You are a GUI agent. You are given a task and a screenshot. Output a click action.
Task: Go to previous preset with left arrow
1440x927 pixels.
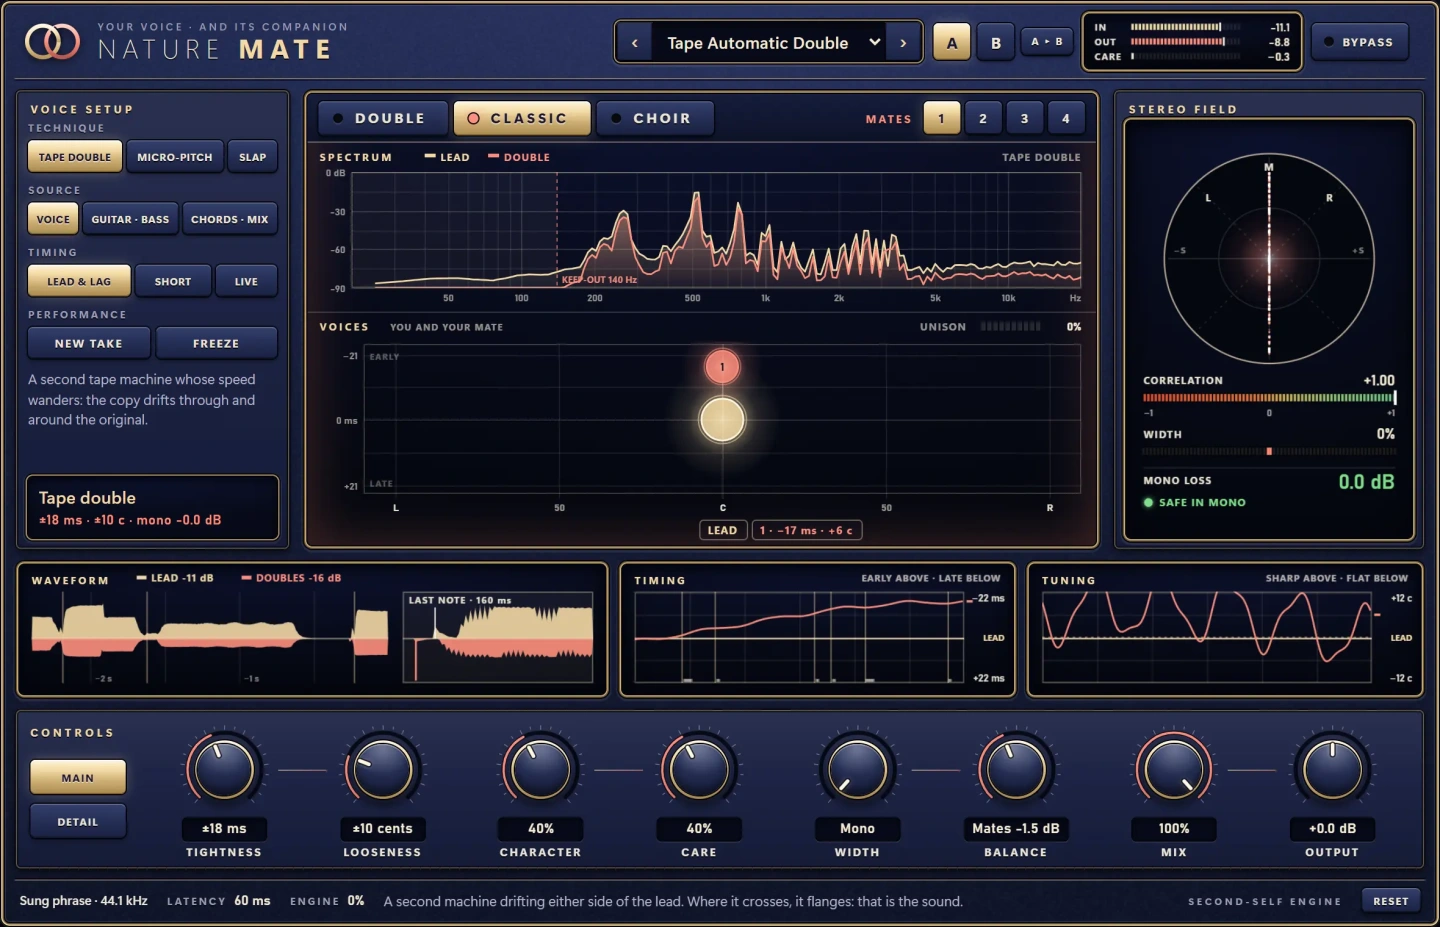point(634,43)
